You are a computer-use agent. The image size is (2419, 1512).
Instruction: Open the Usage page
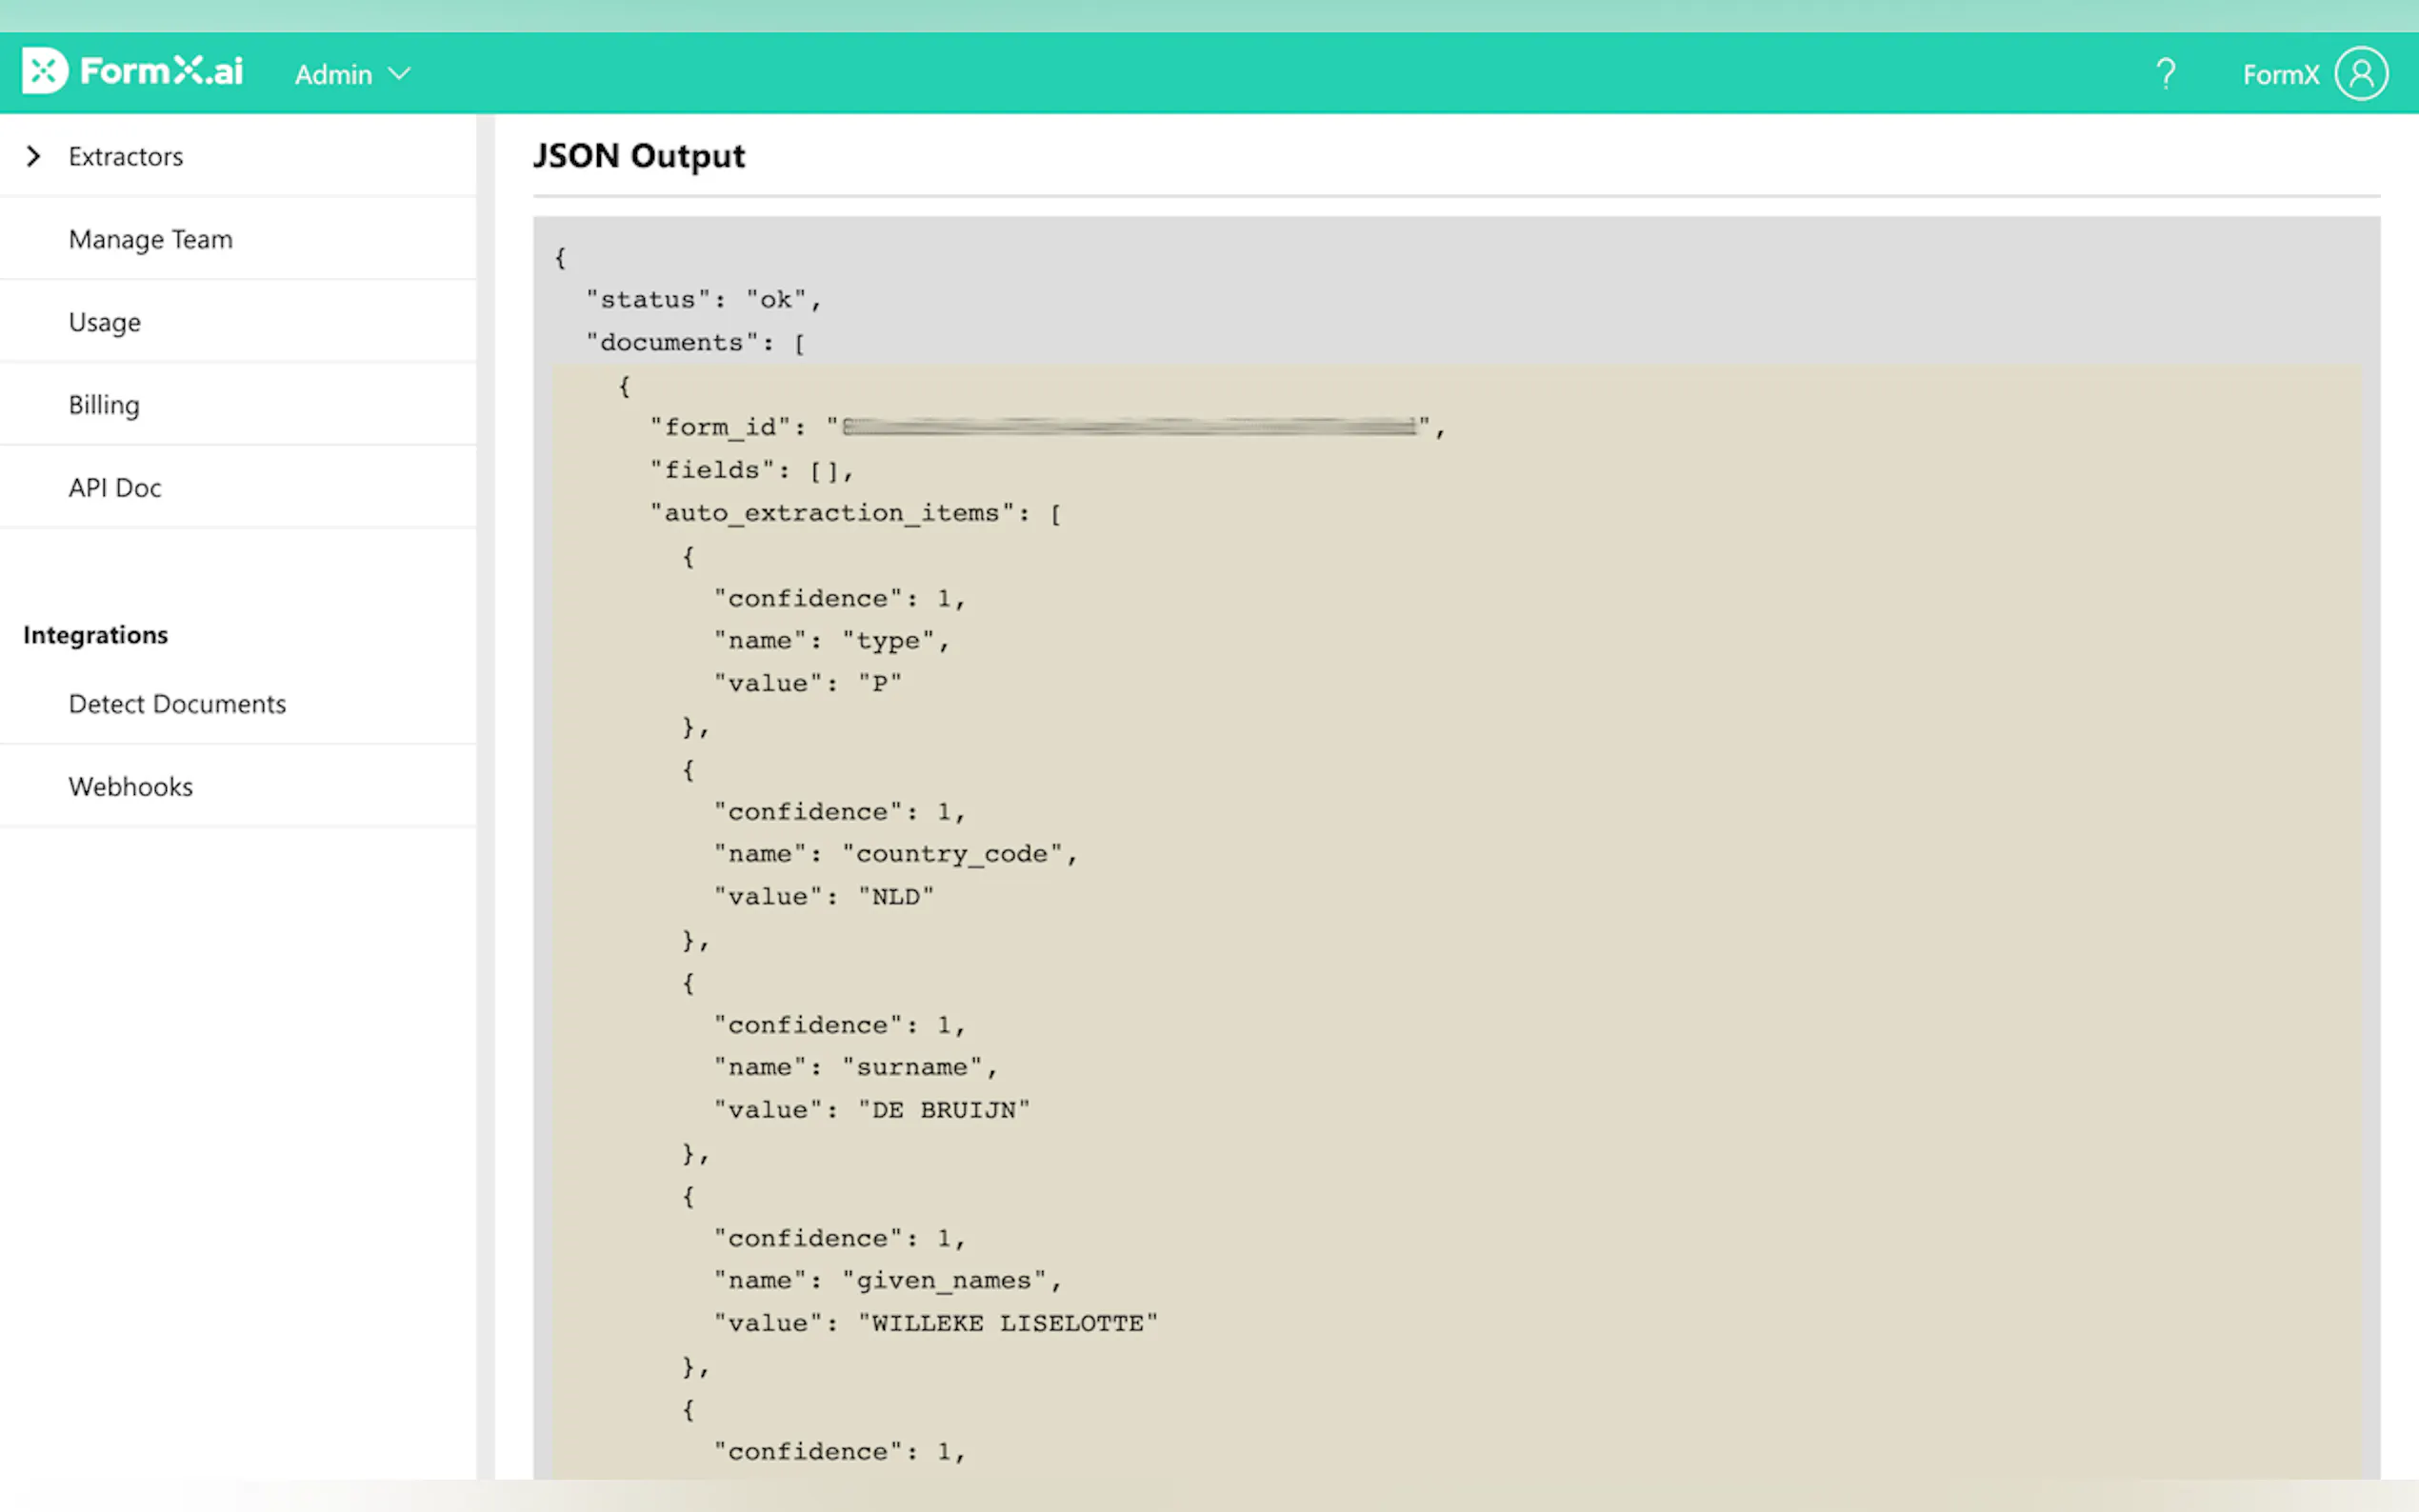[x=104, y=322]
